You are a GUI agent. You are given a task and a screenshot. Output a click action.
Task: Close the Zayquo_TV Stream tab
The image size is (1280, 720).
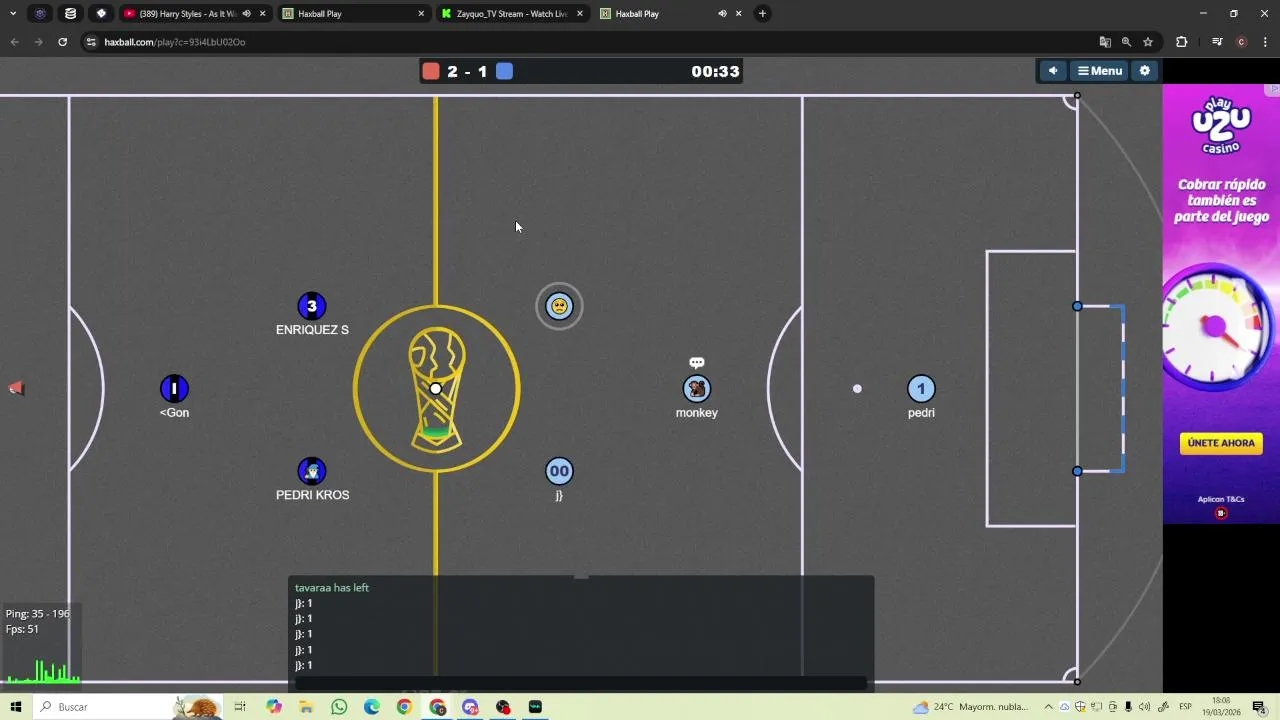pos(579,14)
